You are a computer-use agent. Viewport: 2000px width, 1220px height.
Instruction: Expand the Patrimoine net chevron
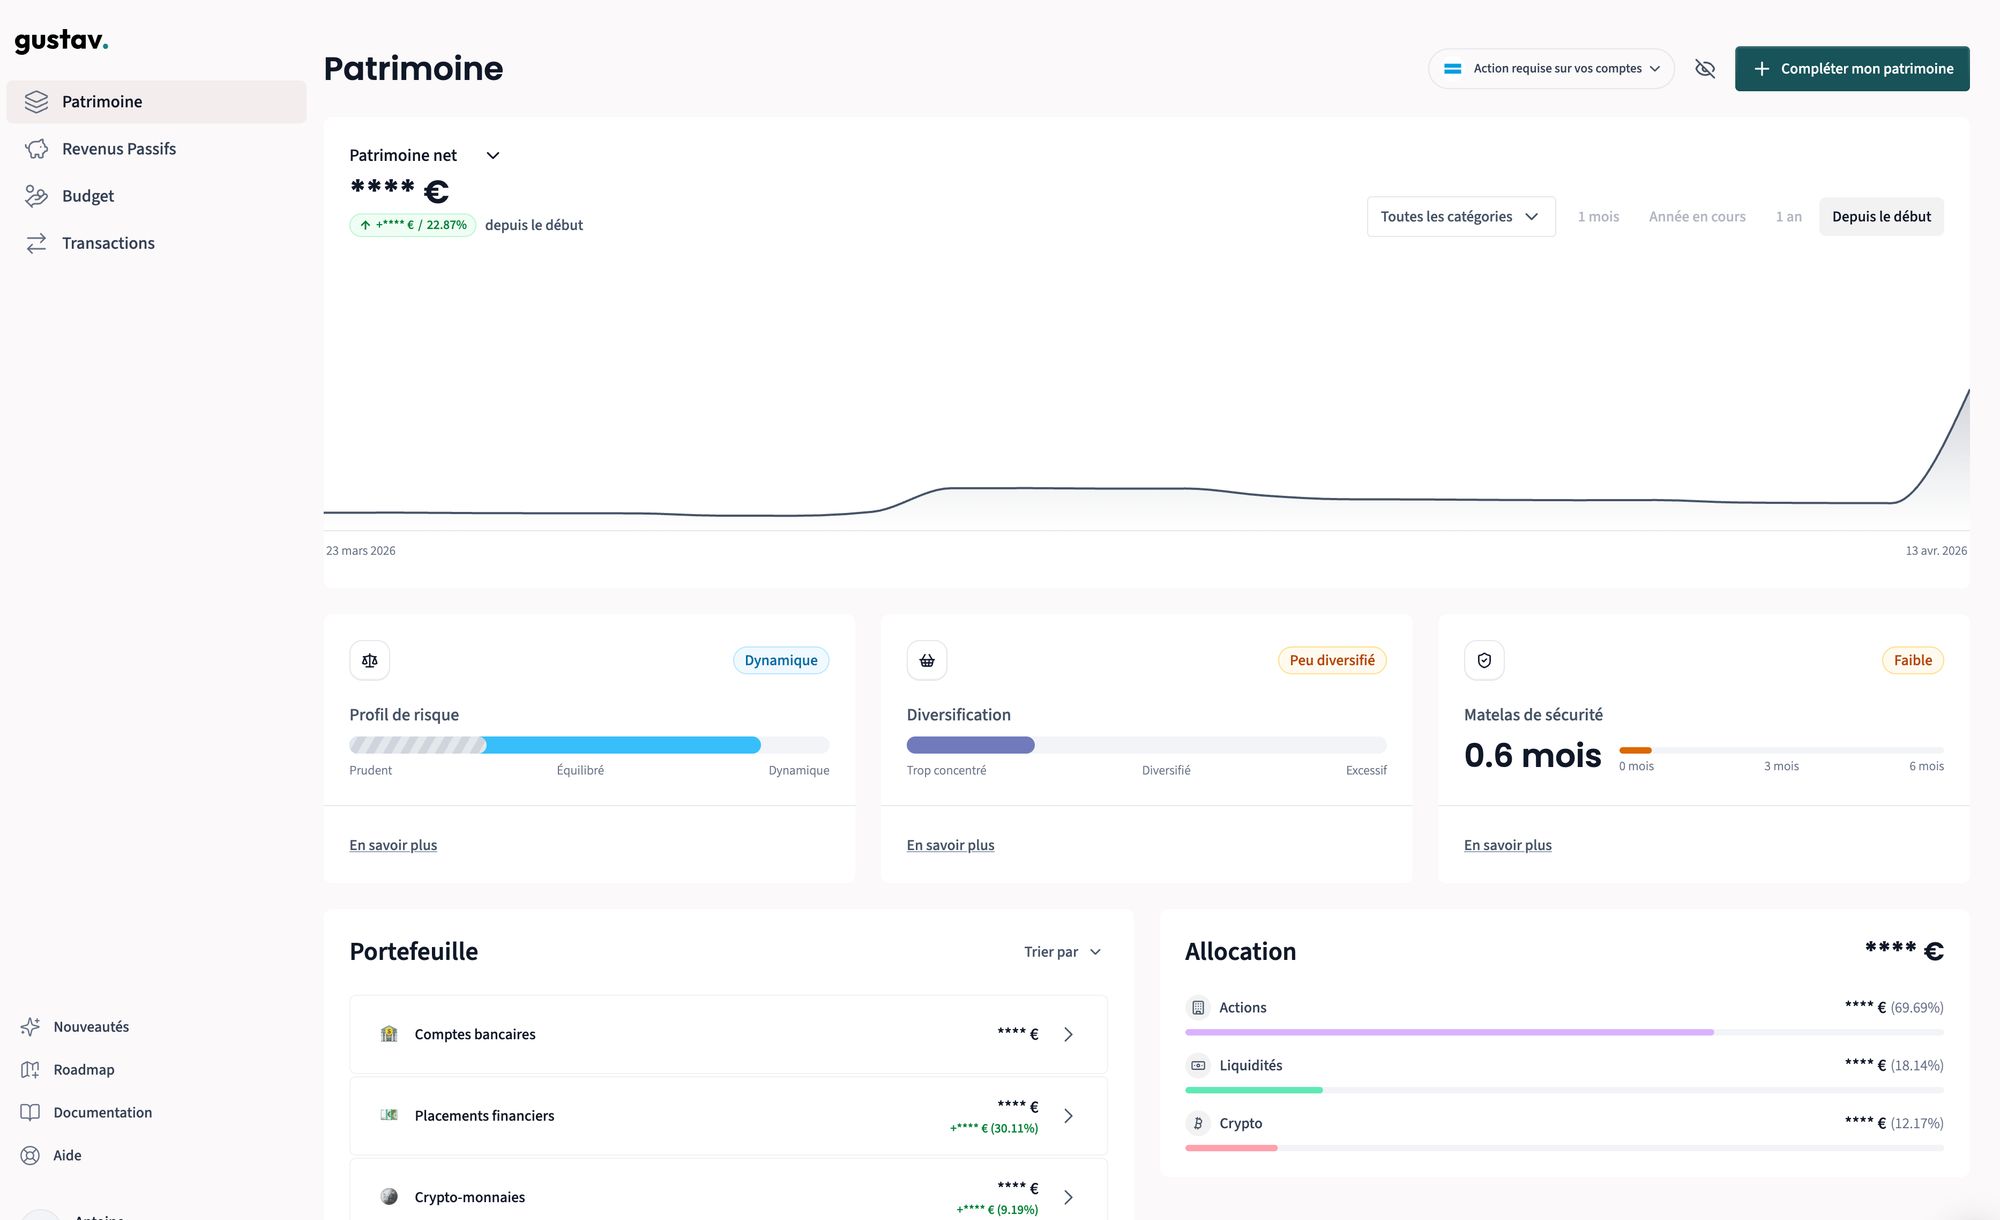point(492,156)
